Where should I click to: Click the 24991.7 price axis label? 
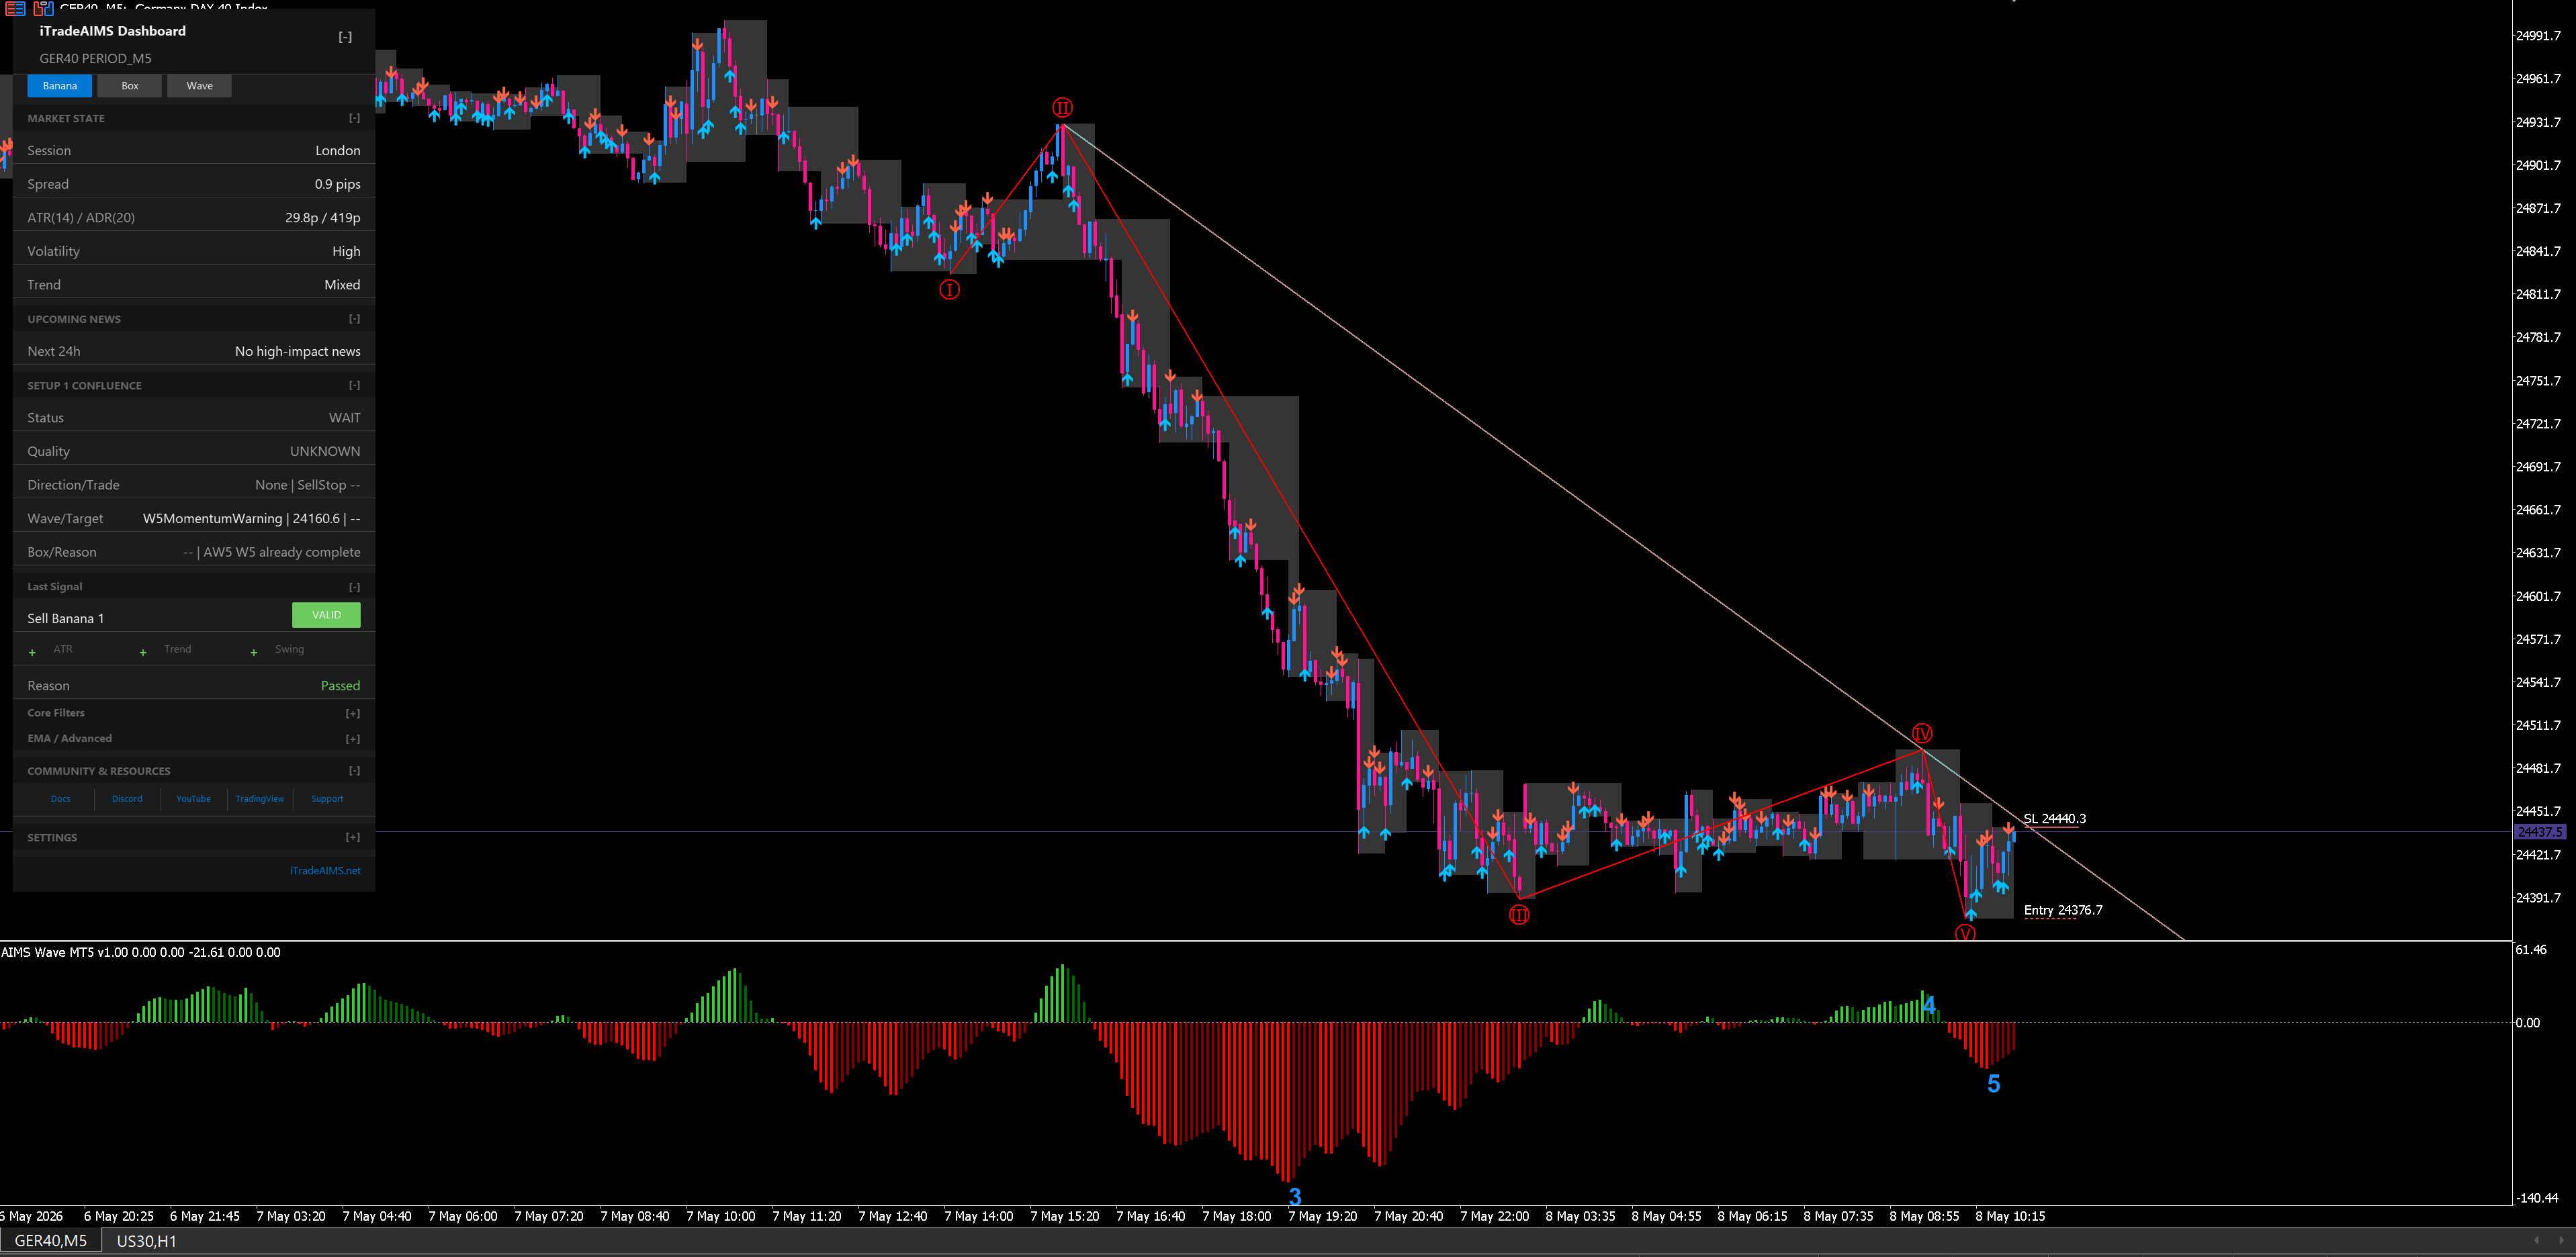pyautogui.click(x=2538, y=36)
